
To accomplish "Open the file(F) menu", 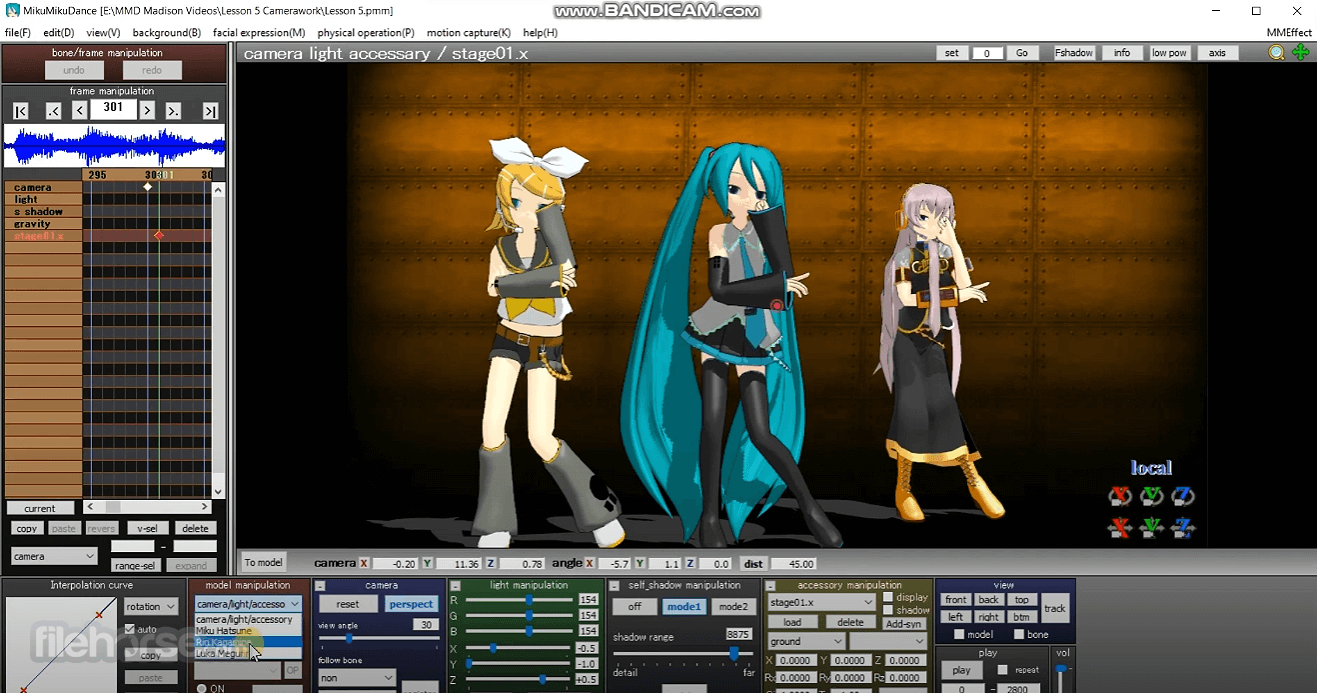I will point(18,33).
